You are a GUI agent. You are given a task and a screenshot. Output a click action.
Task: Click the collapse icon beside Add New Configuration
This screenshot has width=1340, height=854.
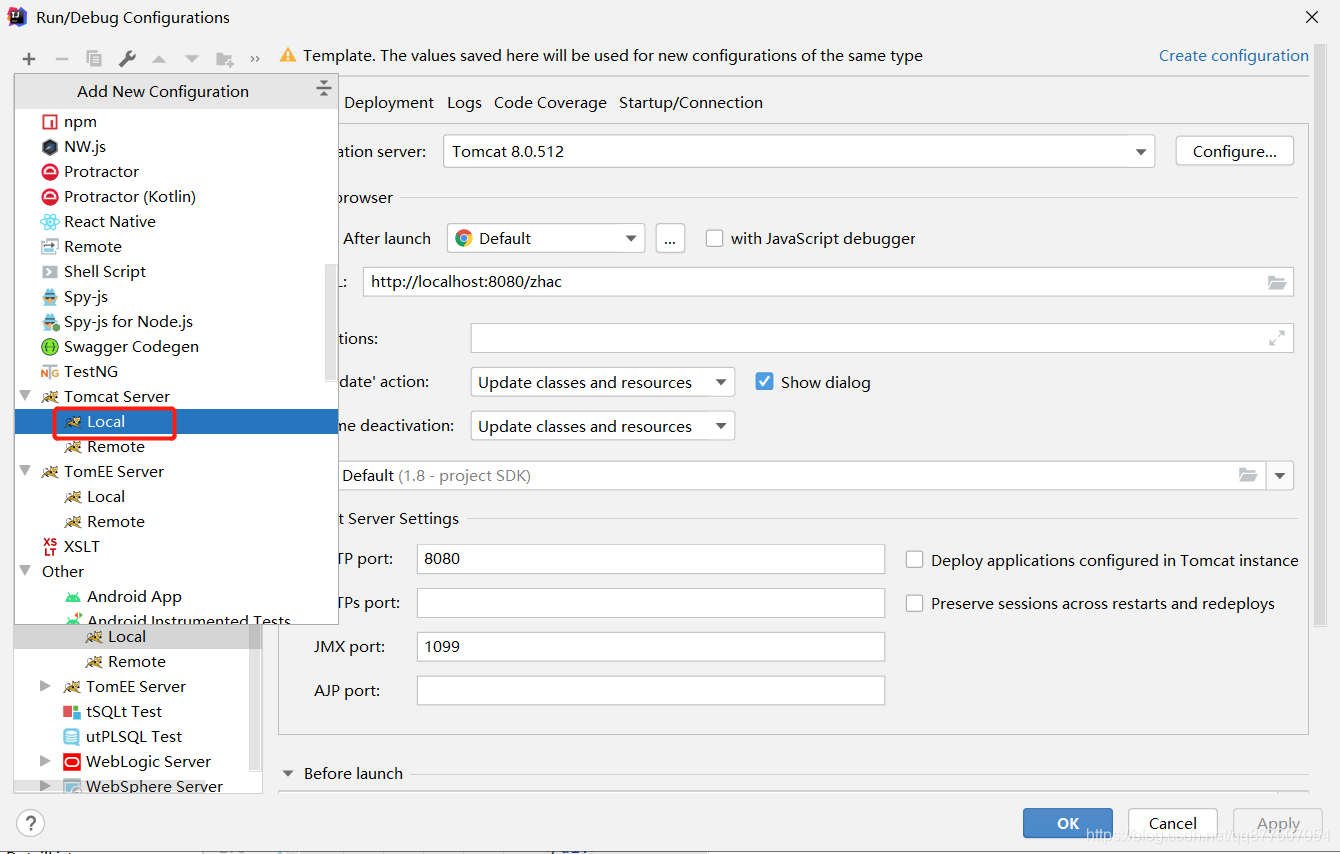pyautogui.click(x=323, y=89)
